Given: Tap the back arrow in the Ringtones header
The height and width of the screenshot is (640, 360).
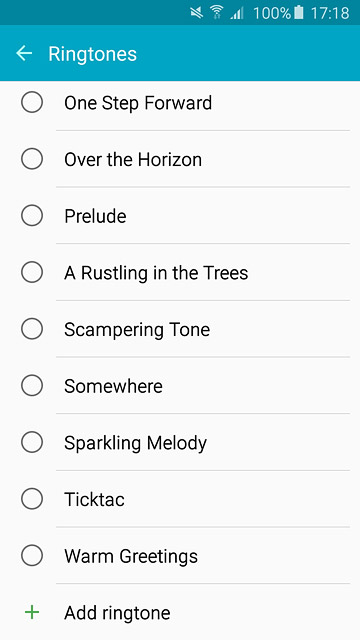Looking at the screenshot, I should tap(24, 53).
